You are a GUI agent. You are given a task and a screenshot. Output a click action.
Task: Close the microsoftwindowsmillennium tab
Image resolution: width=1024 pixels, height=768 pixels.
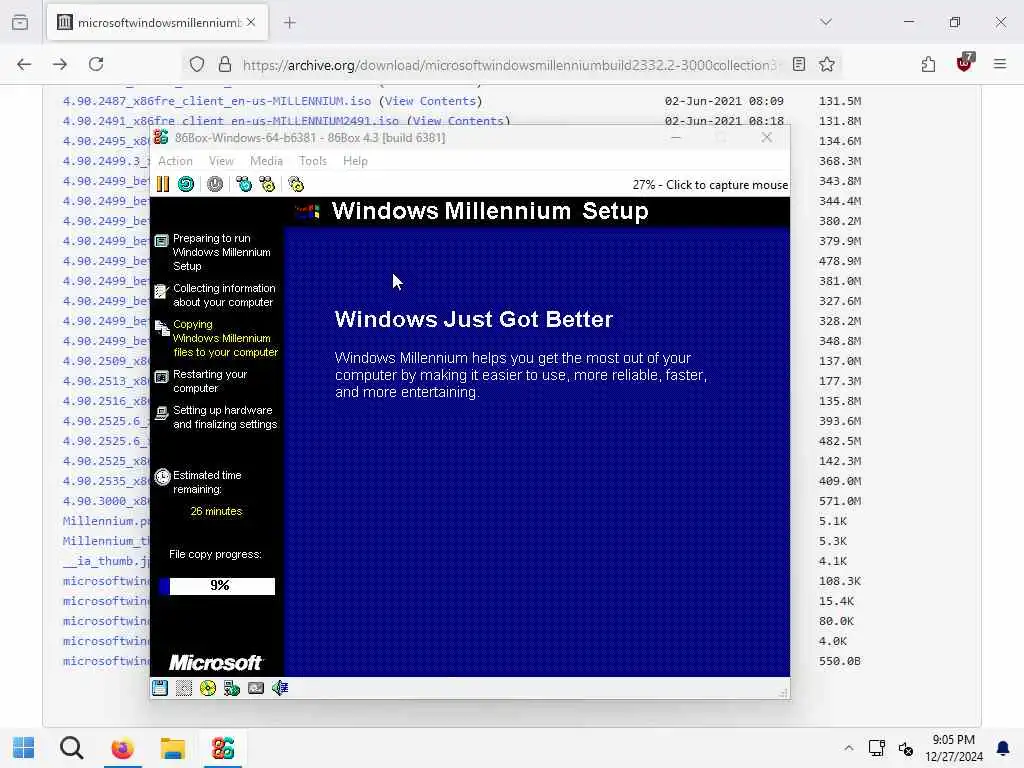pyautogui.click(x=251, y=23)
